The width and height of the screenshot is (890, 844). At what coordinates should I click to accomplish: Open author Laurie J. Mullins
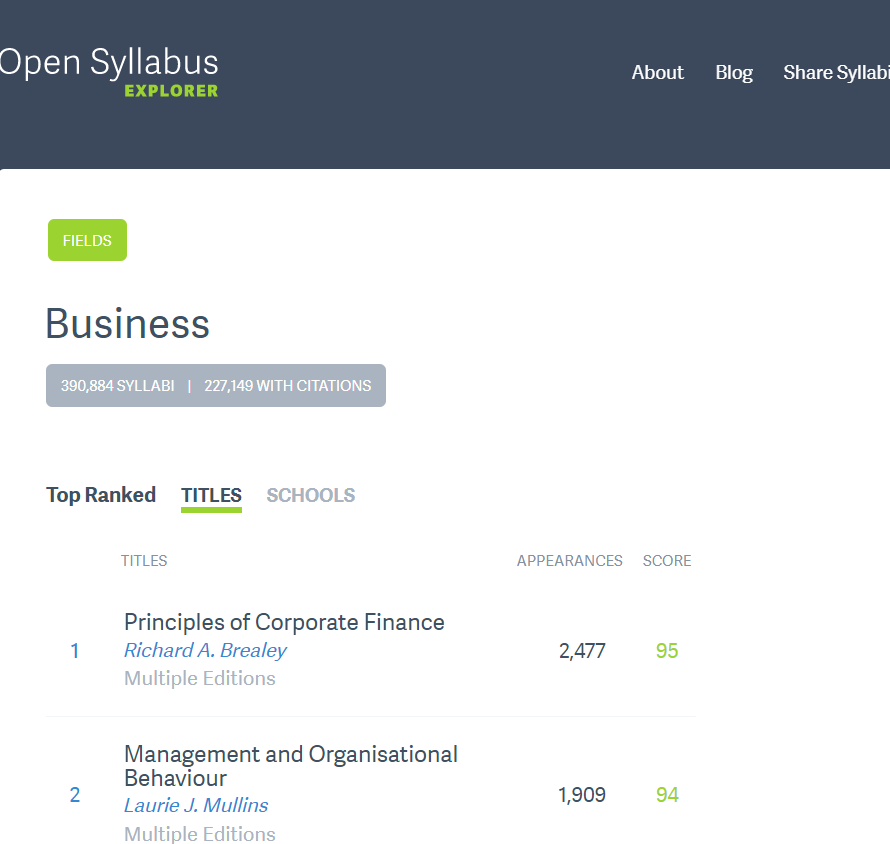196,805
